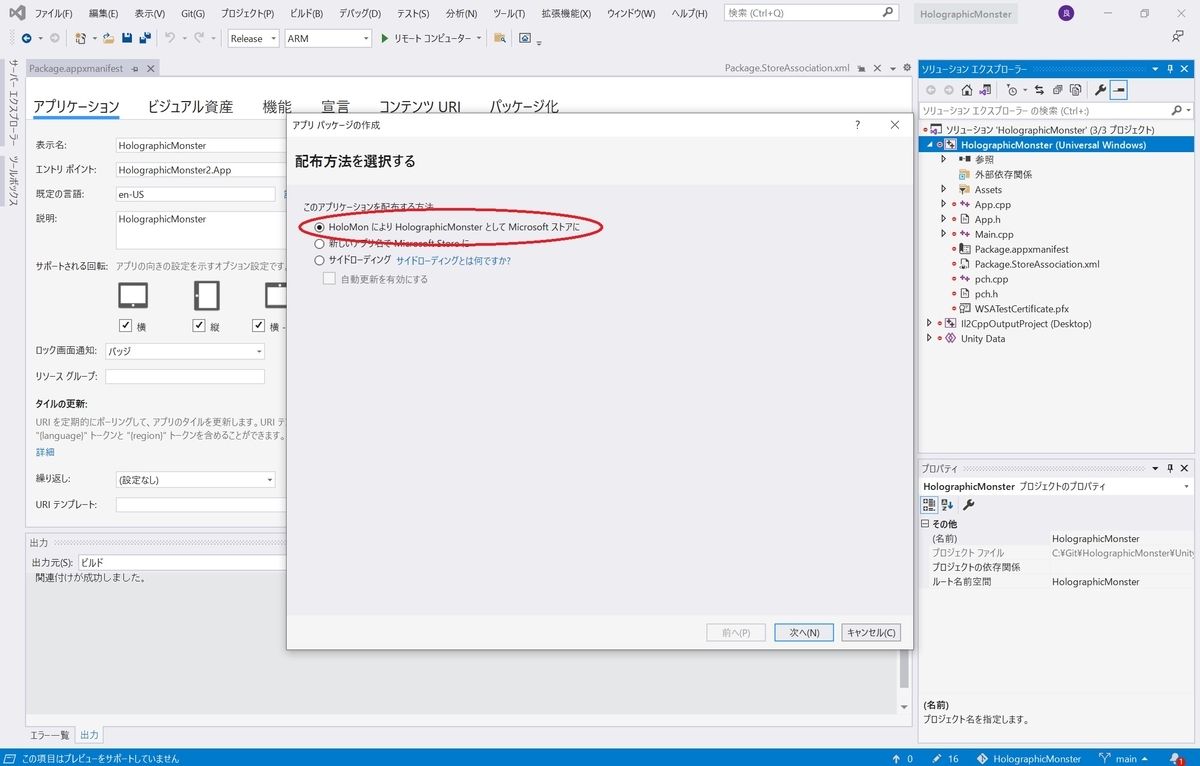The image size is (1200, 766).
Task: Click the Categorized icon in Properties panel
Action: [x=929, y=505]
